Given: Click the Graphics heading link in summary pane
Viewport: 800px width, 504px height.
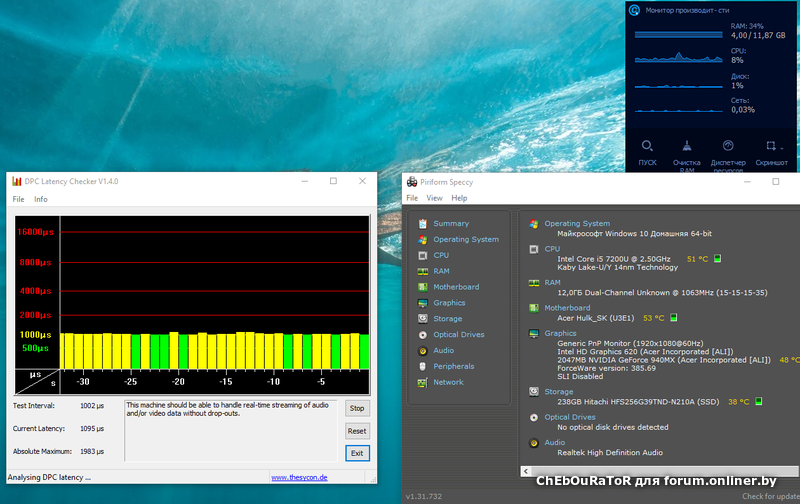Looking at the screenshot, I should point(560,333).
